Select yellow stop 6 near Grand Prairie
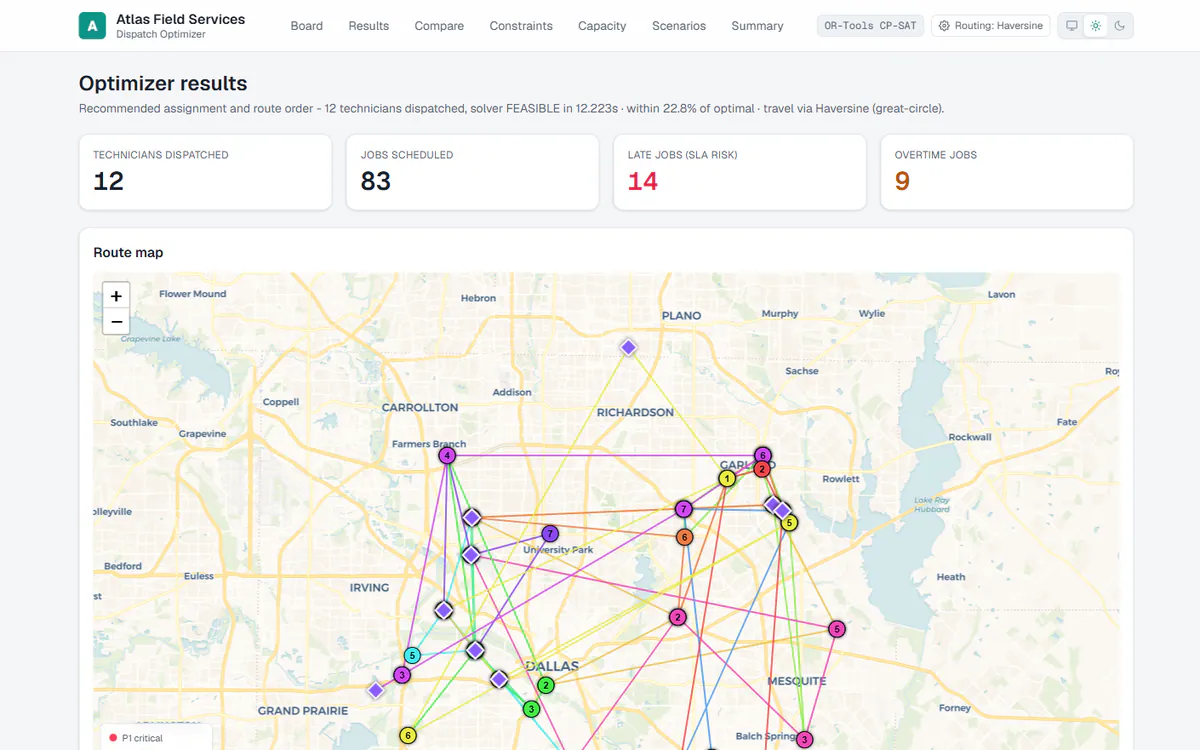This screenshot has height=750, width=1200. click(408, 735)
